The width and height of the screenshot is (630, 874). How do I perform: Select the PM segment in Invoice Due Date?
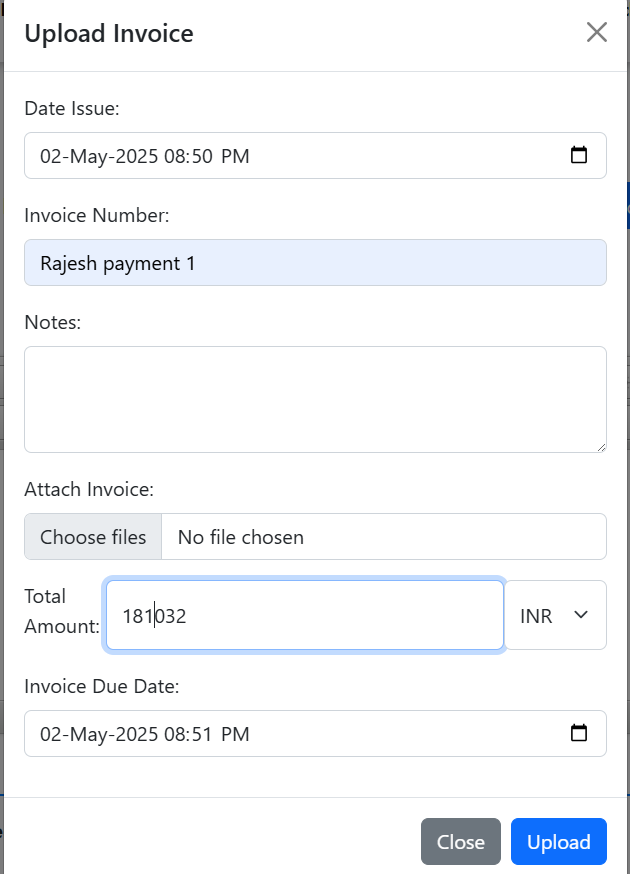point(235,734)
